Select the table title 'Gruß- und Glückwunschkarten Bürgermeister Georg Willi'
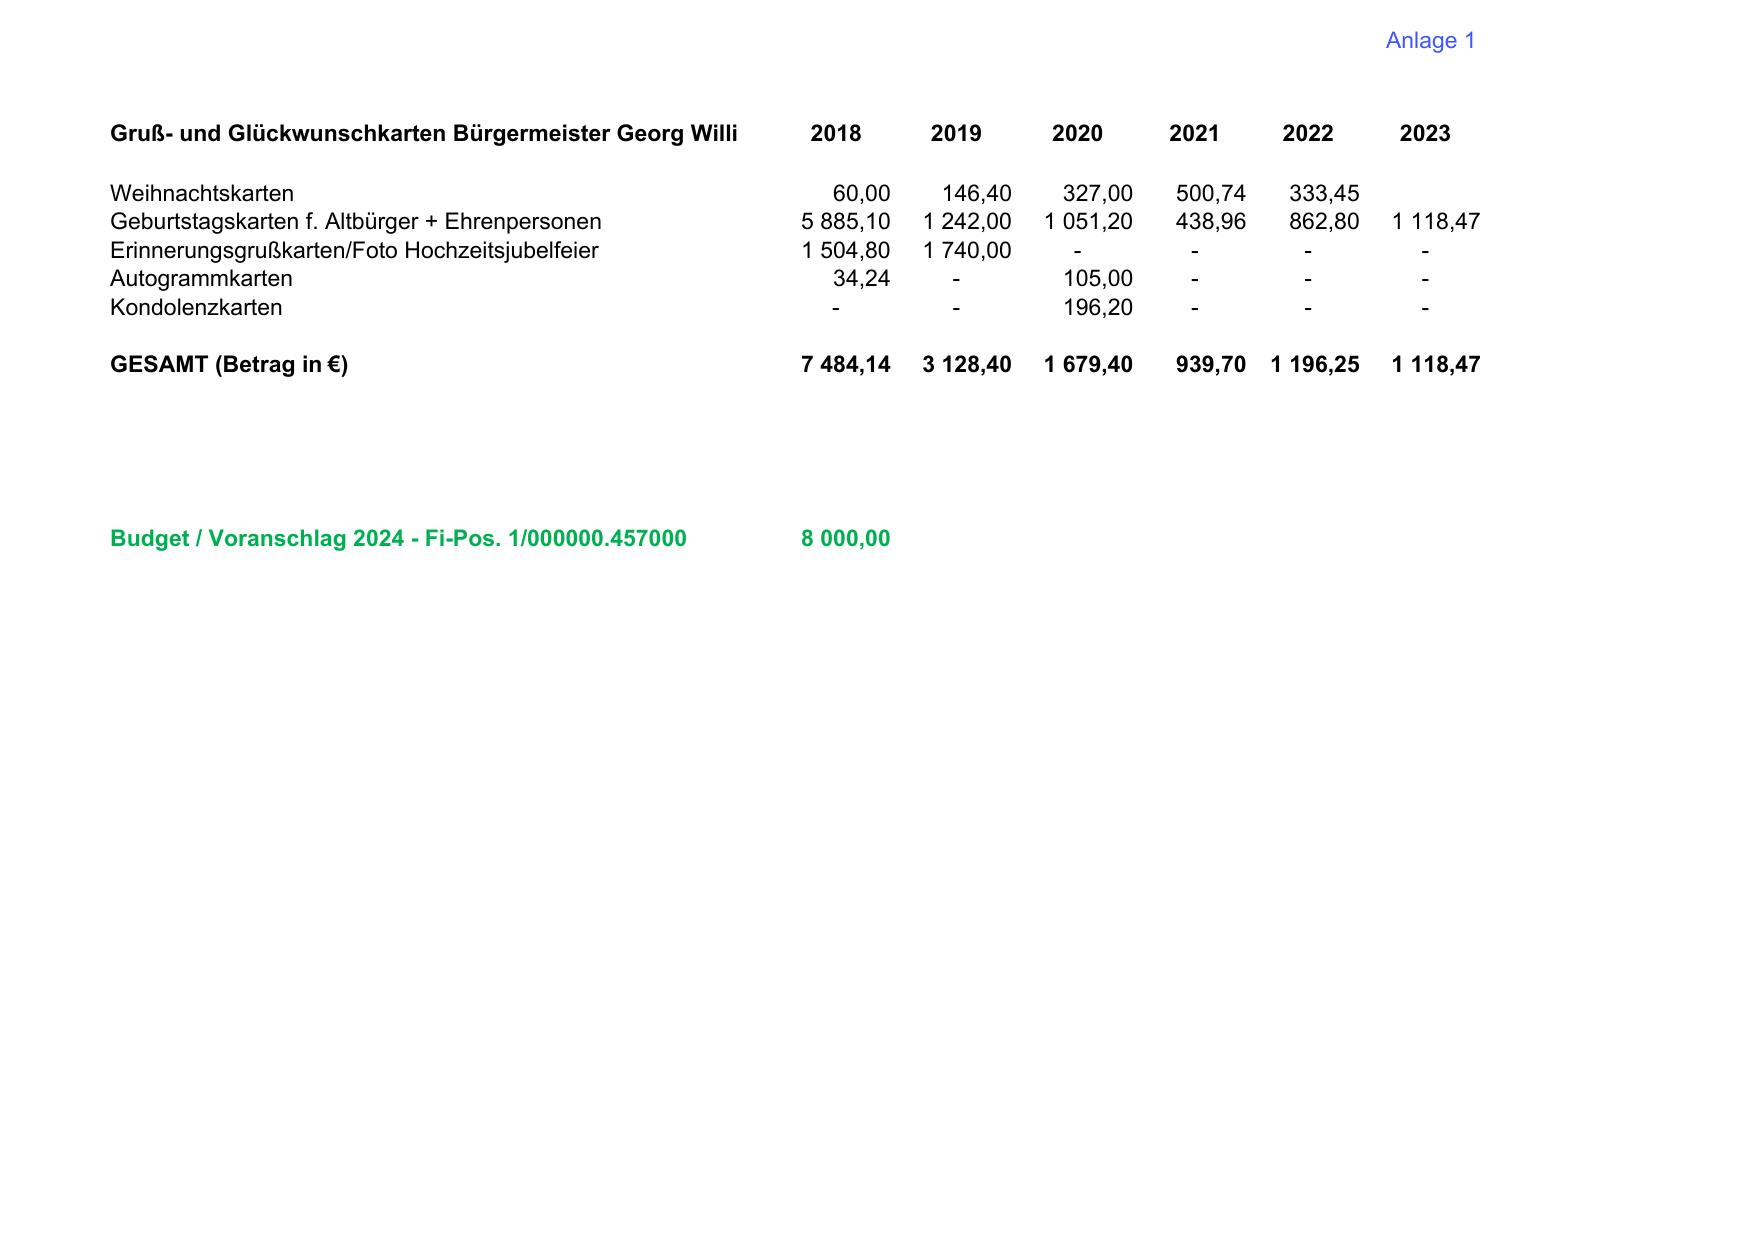The image size is (1755, 1240). point(424,134)
